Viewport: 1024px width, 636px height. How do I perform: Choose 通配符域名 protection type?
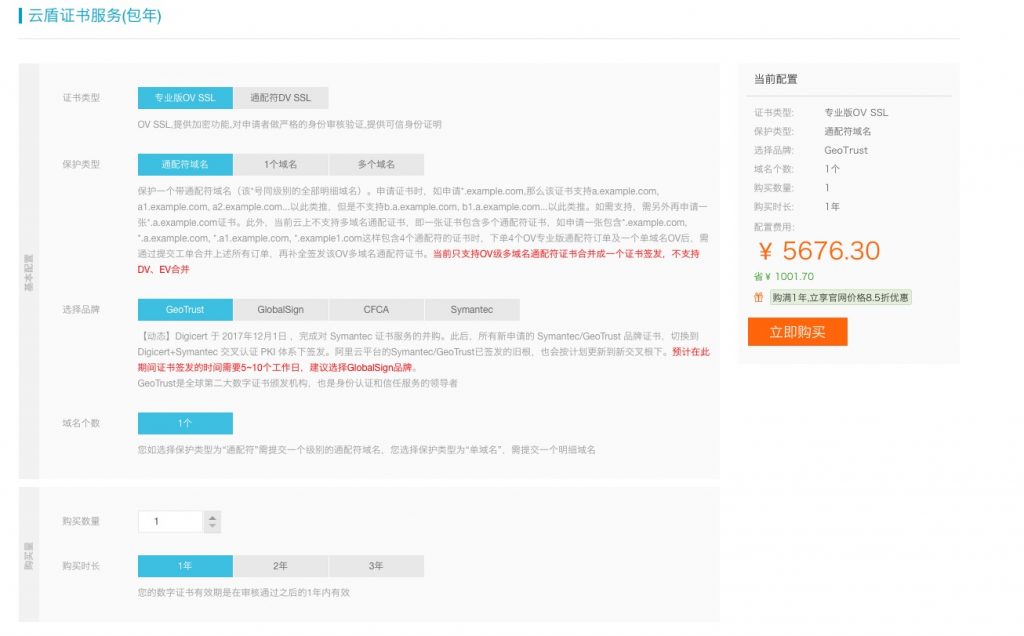185,164
